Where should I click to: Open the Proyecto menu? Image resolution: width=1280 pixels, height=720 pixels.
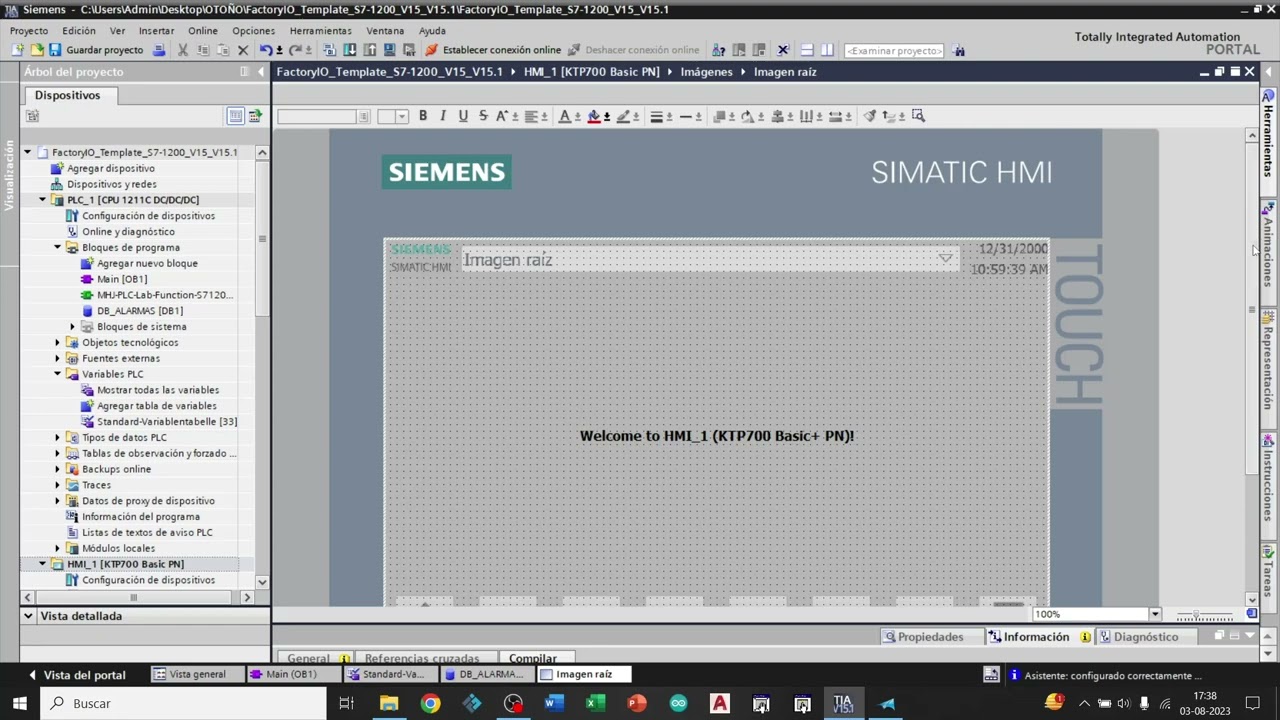point(29,31)
